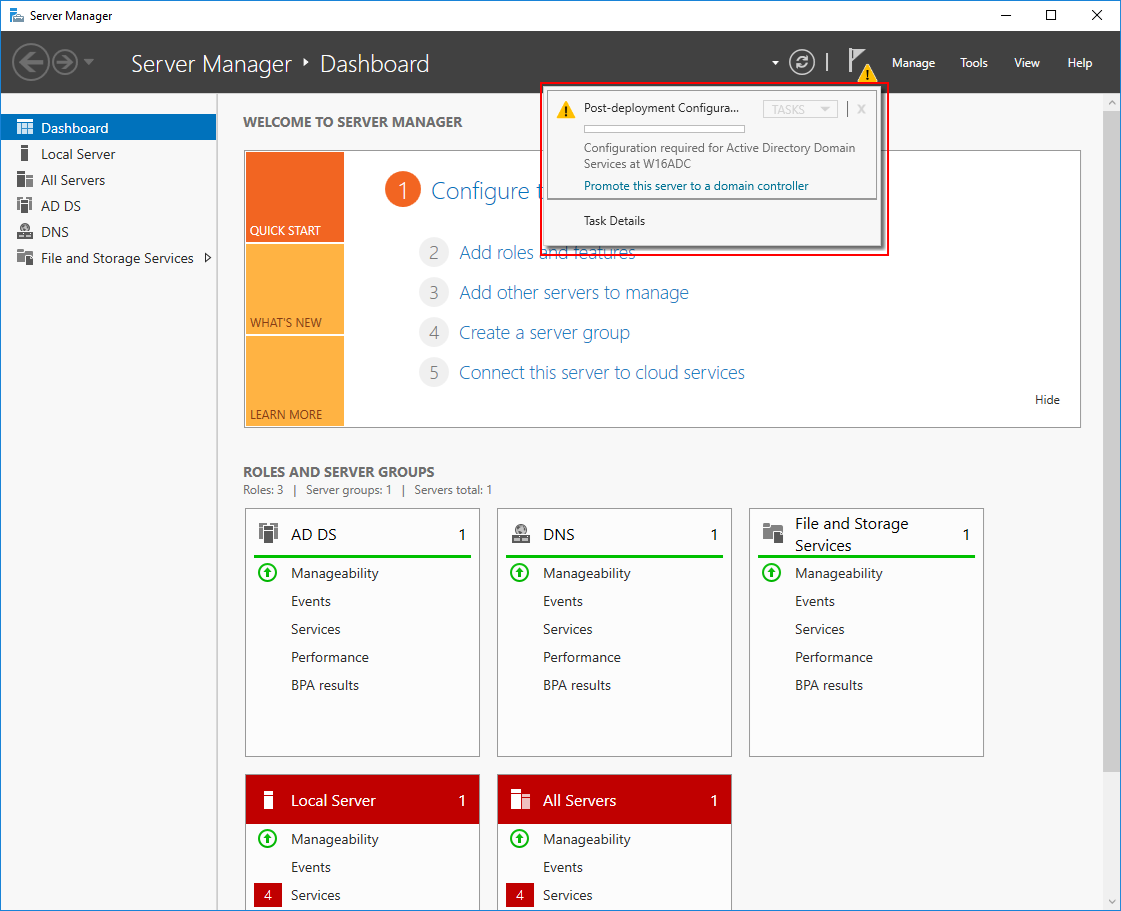1121x911 pixels.
Task: Open Events in the Local Server tile
Action: 311,867
